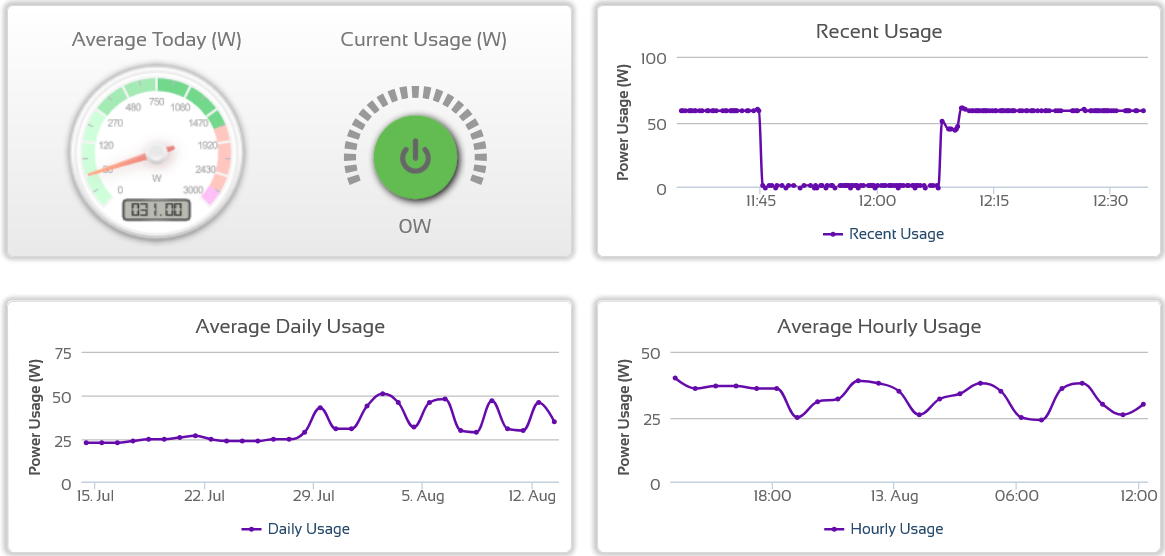
Task: Click the 0W current usage reading
Action: point(415,227)
